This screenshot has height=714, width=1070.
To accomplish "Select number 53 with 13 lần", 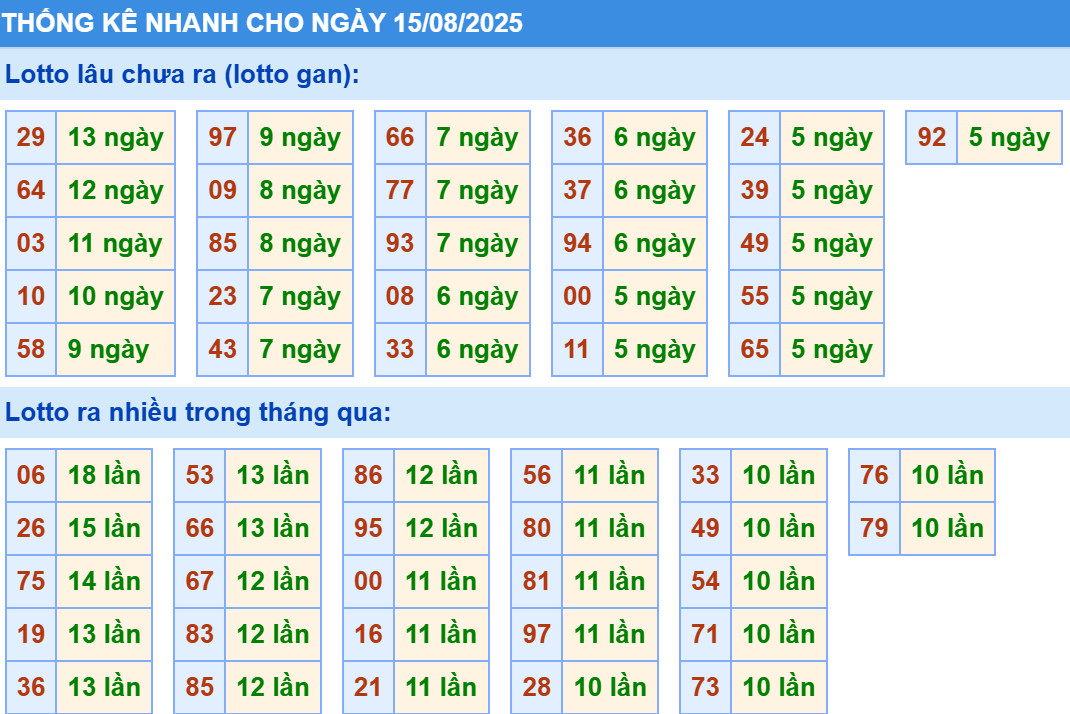I will [199, 475].
